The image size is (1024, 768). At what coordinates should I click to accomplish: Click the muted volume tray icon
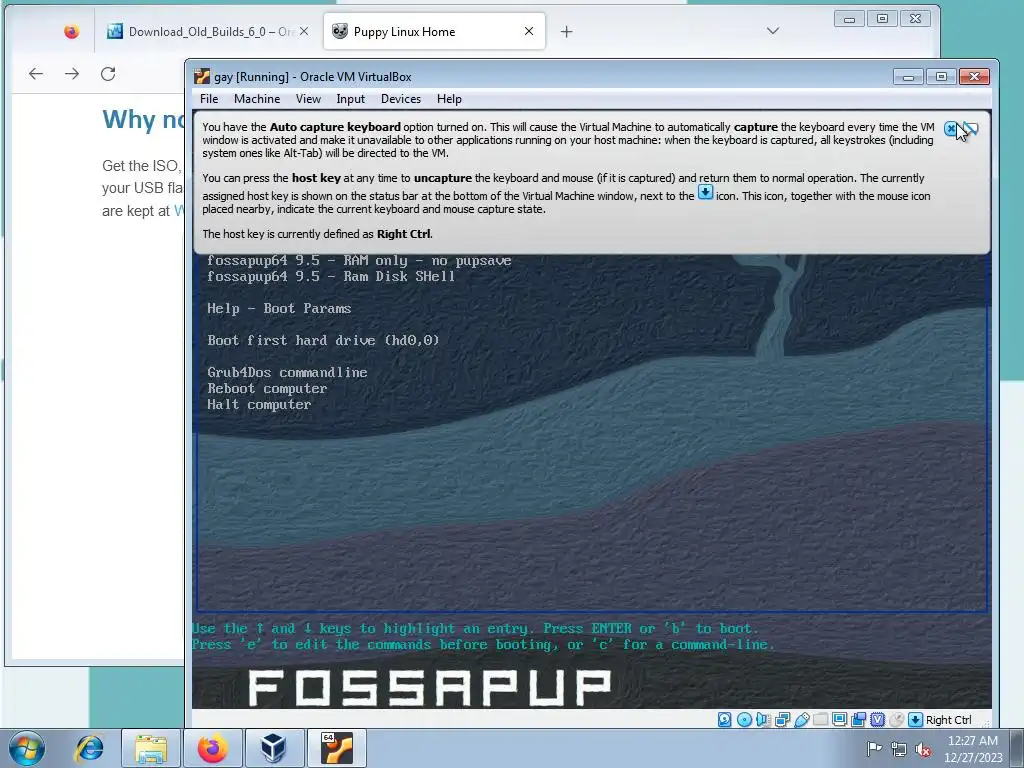pos(923,748)
